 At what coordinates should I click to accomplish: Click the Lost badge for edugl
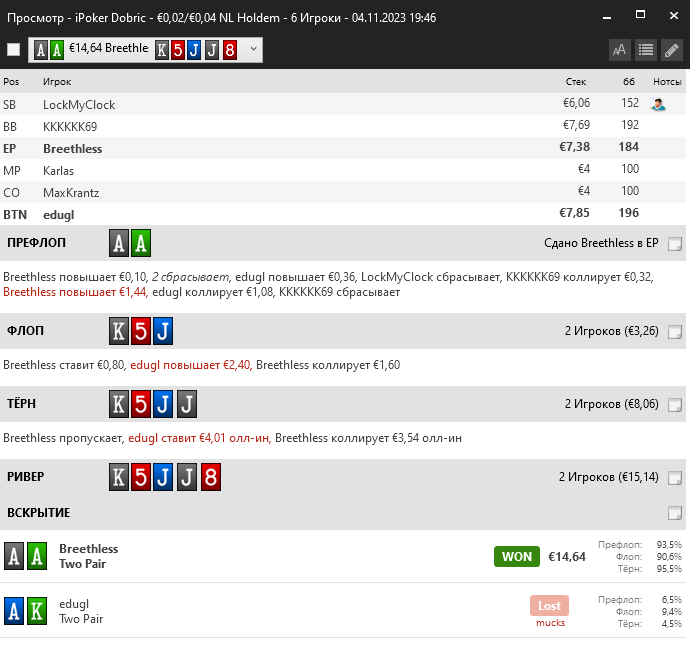coord(549,606)
